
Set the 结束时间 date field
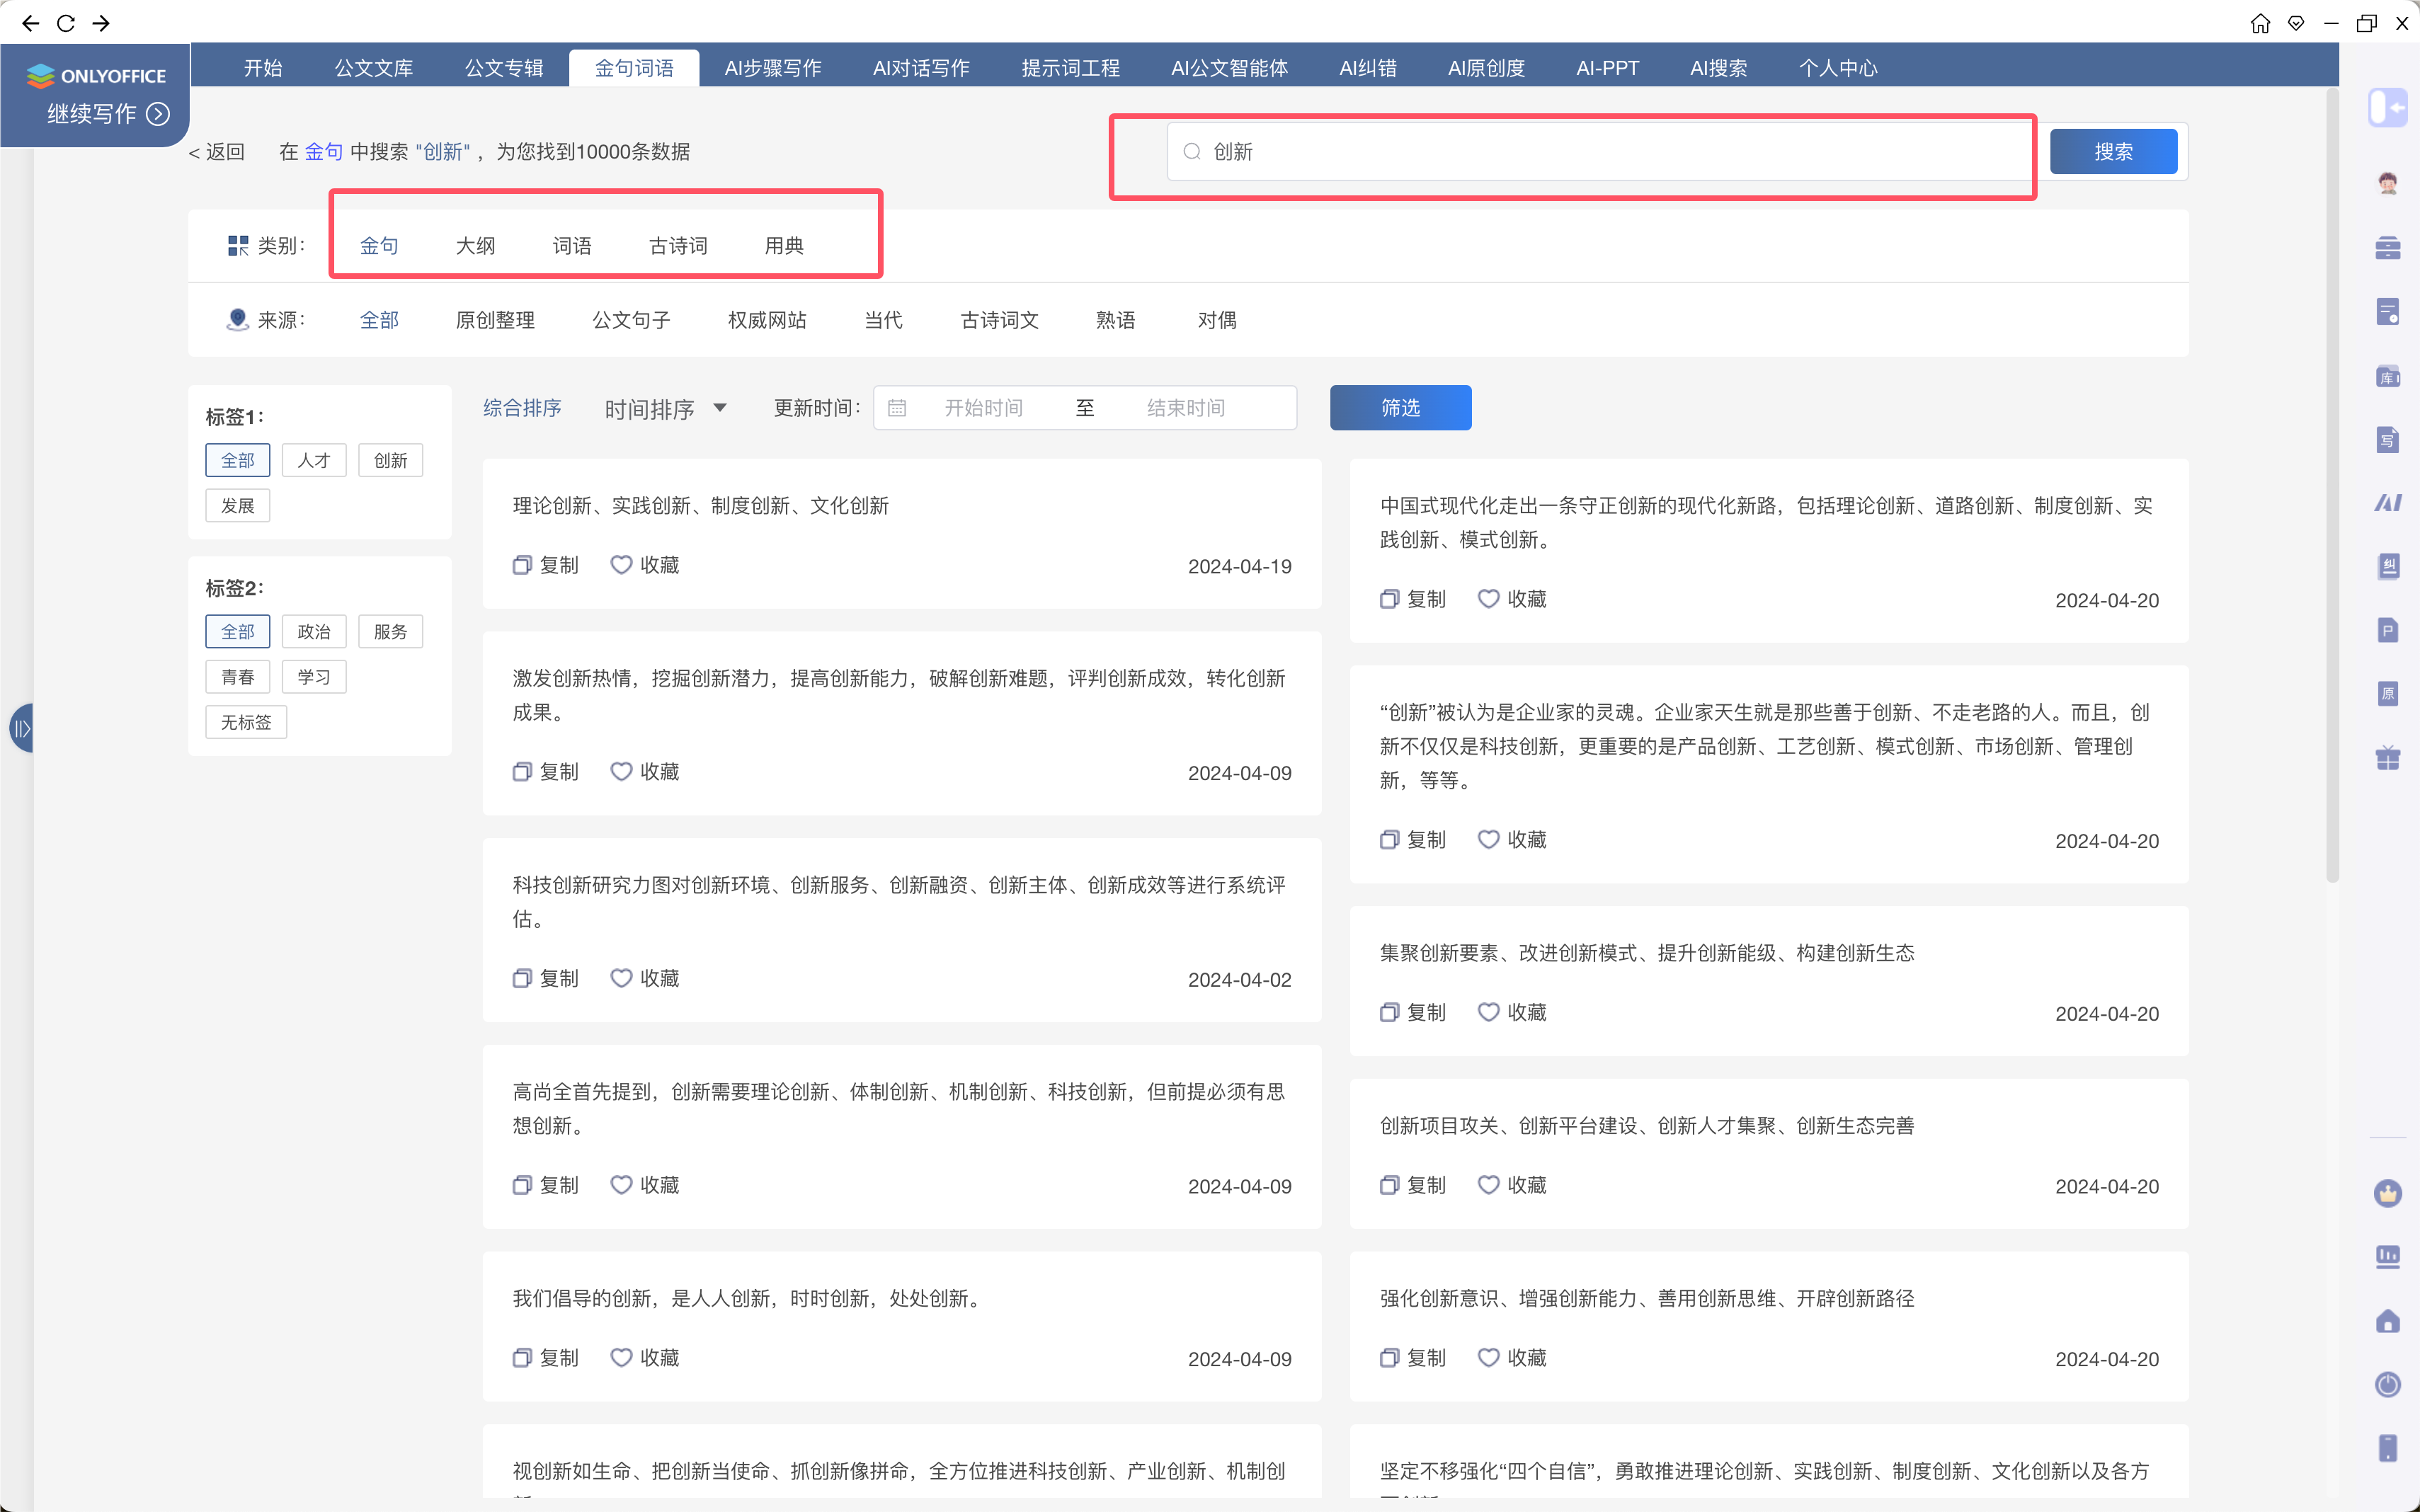pos(1186,408)
